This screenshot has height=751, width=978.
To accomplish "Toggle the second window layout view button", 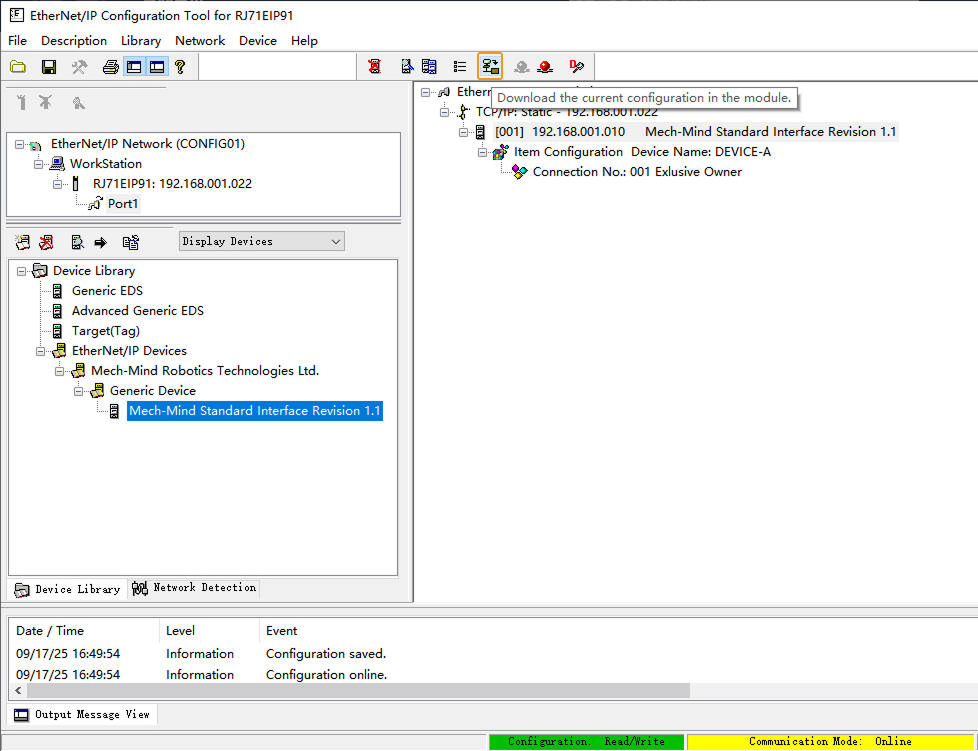I will coord(157,66).
